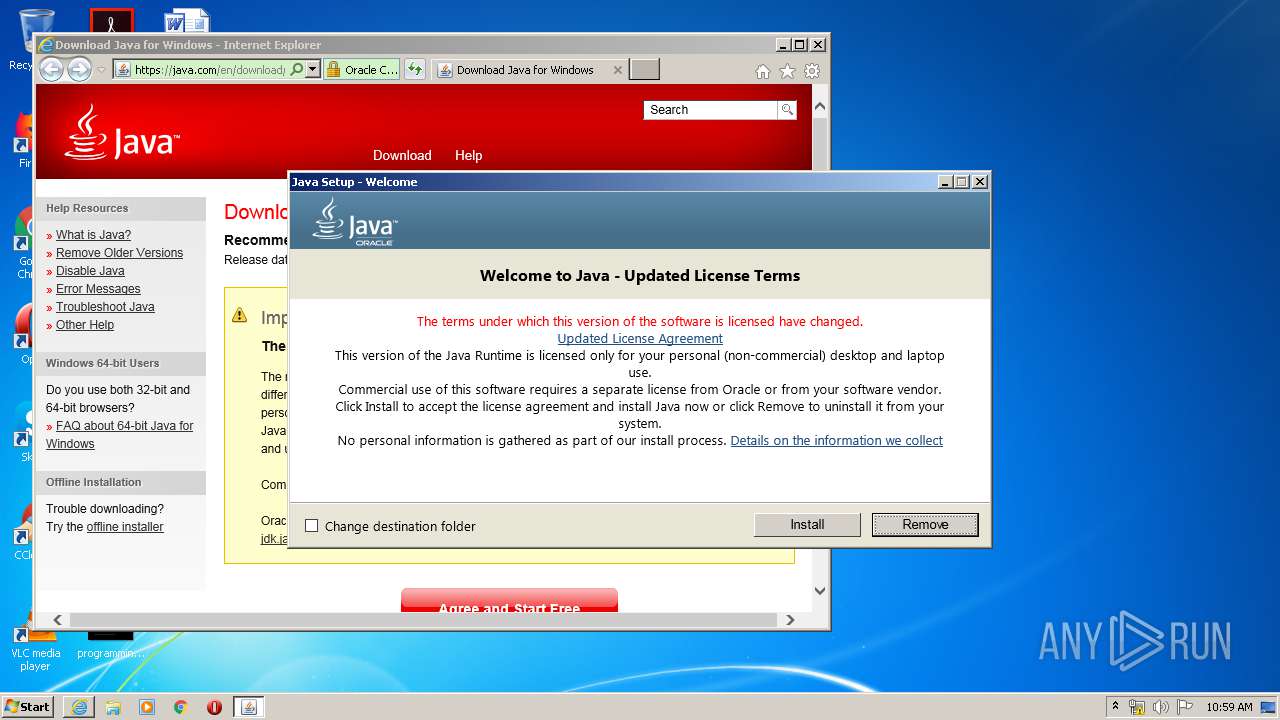Launch Windows Media Player from taskbar
The image size is (1280, 720).
pyautogui.click(x=147, y=707)
